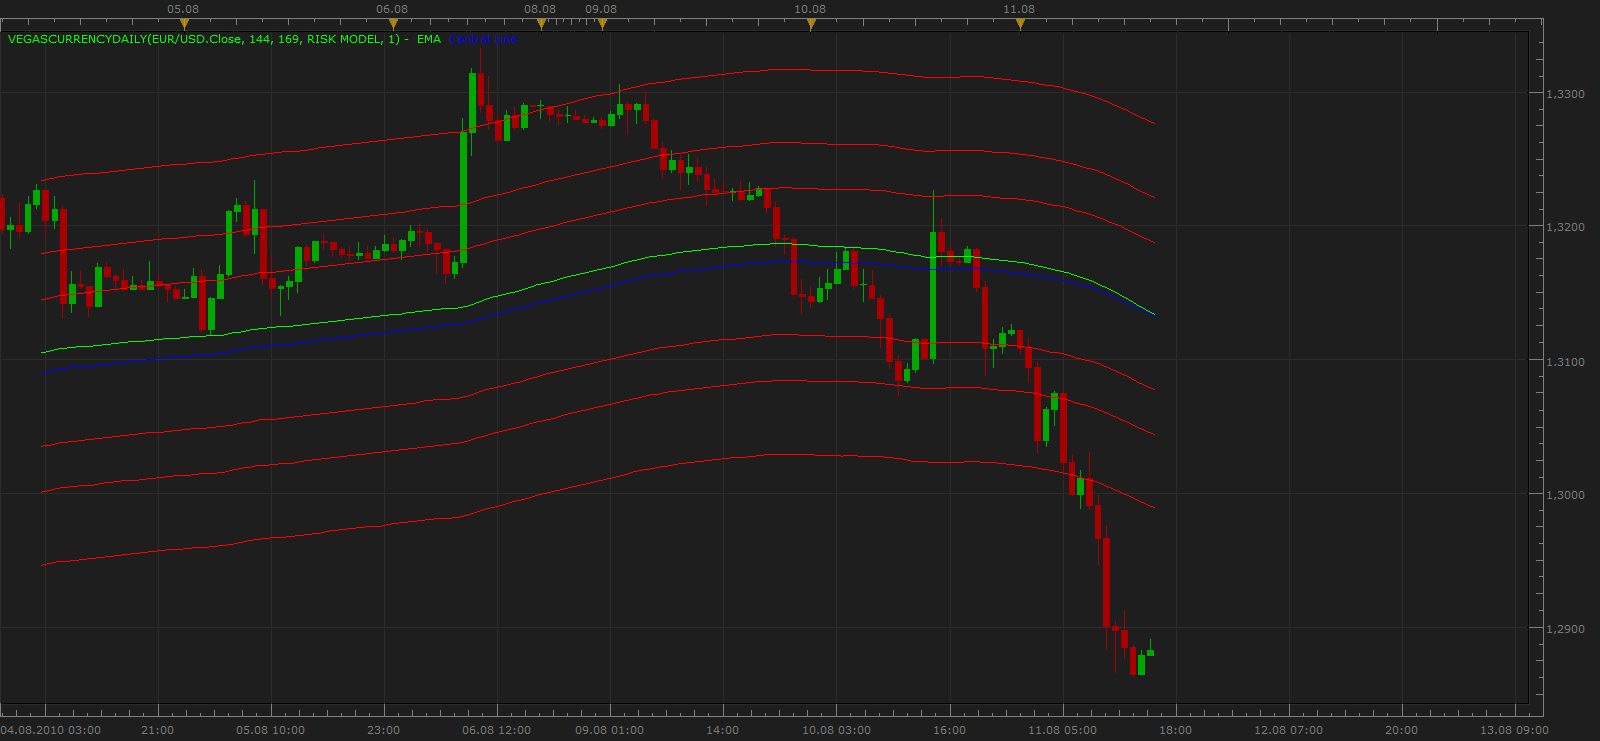Click the 04.08.2010 03:00 time label
The image size is (1600, 741).
coord(51,730)
